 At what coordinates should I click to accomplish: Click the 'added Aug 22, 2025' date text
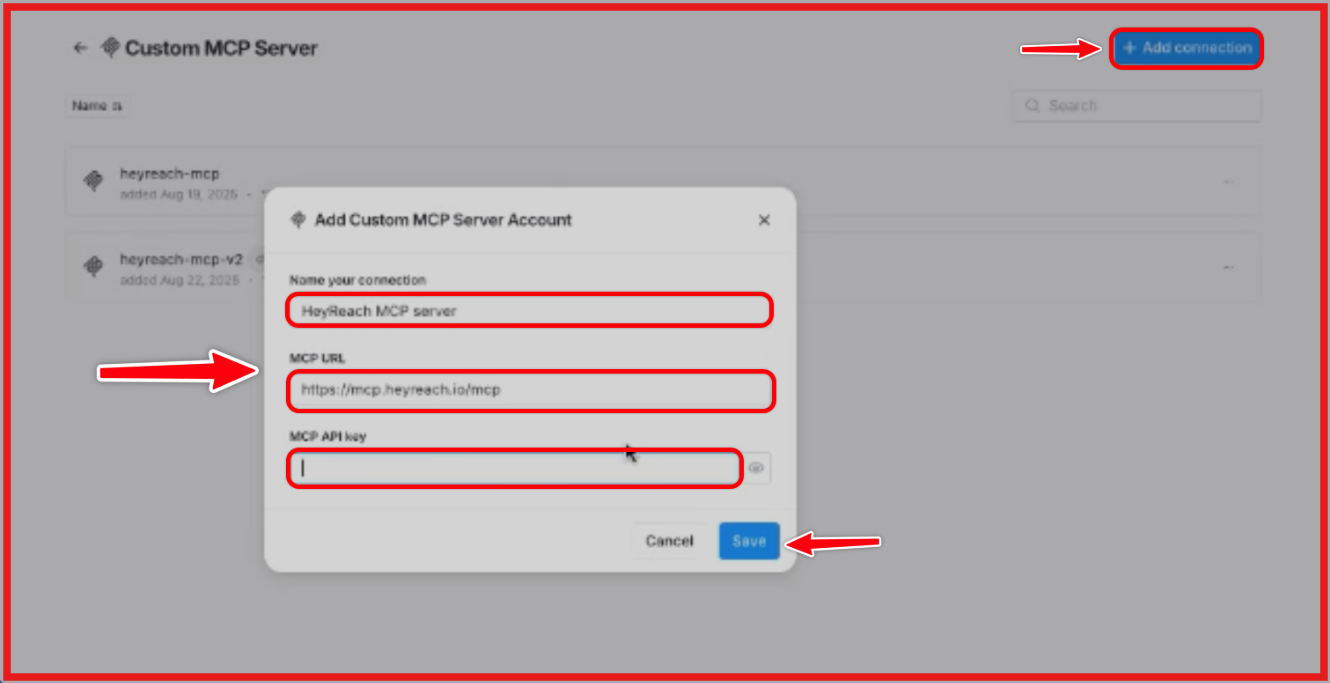[179, 280]
